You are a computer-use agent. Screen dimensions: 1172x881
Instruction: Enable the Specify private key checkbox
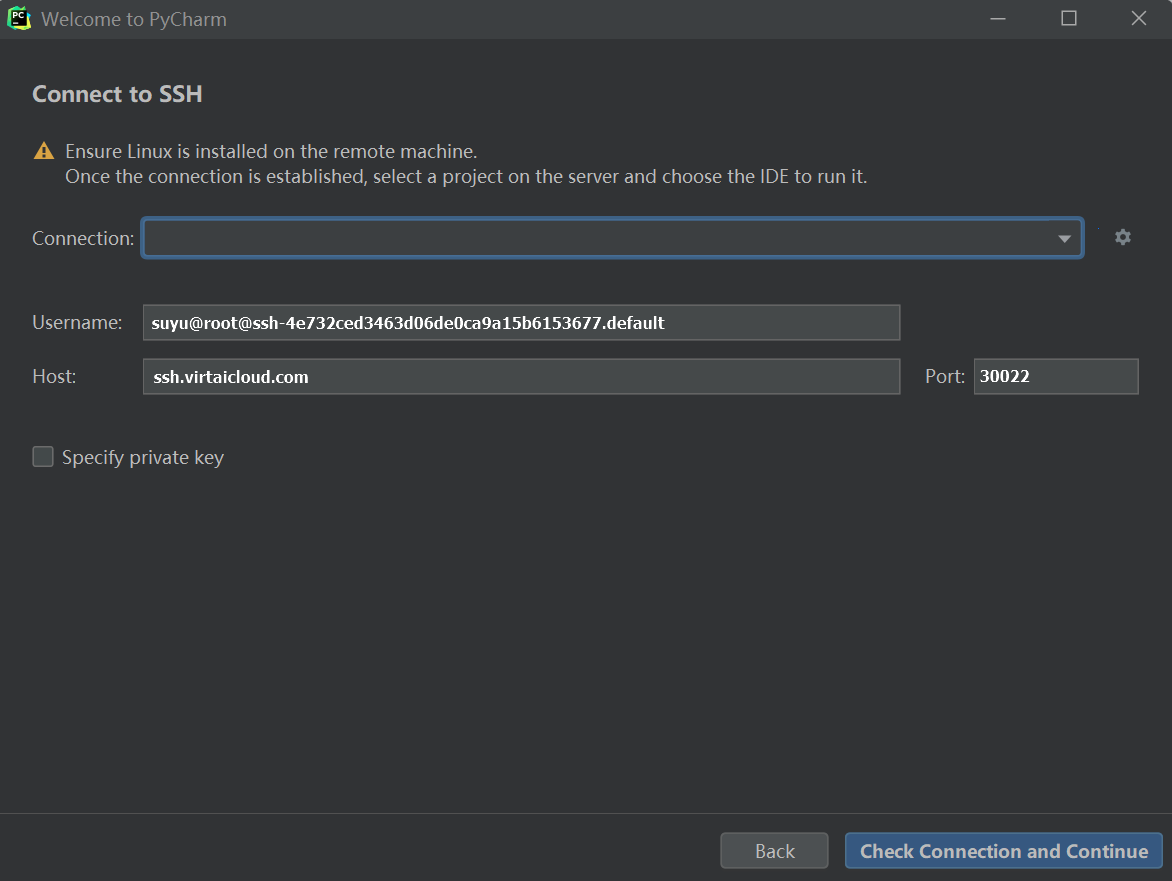tap(43, 457)
